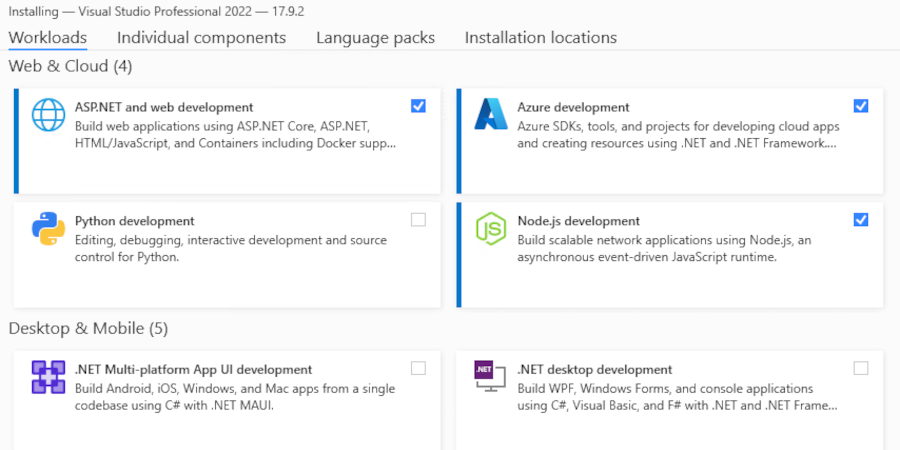Image resolution: width=900 pixels, height=450 pixels.
Task: Click the Azure development description text
Action: tap(678, 135)
